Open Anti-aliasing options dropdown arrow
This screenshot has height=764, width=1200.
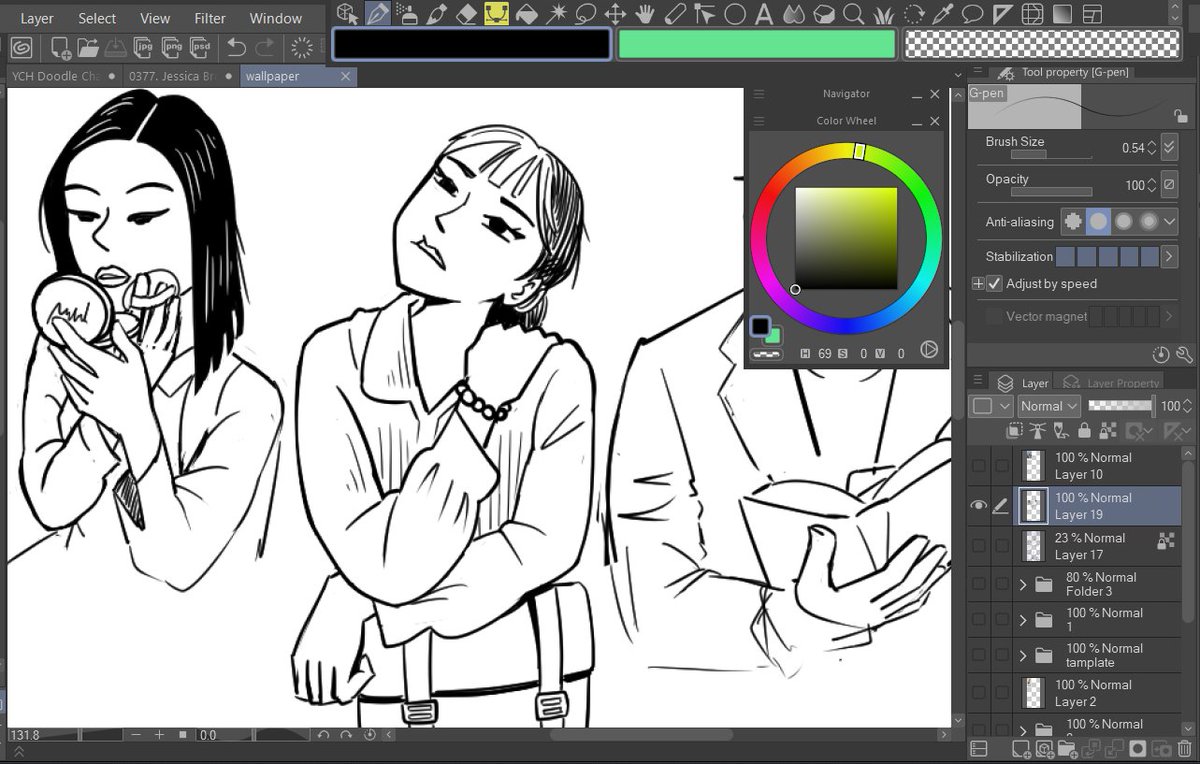click(1170, 221)
